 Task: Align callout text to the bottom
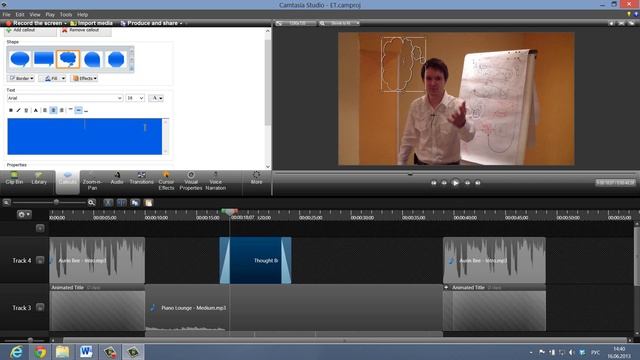86,110
